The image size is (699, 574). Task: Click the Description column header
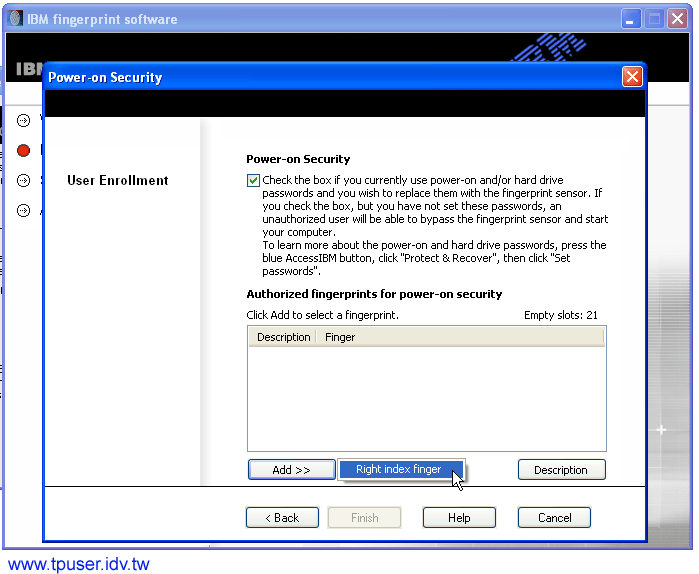[283, 337]
